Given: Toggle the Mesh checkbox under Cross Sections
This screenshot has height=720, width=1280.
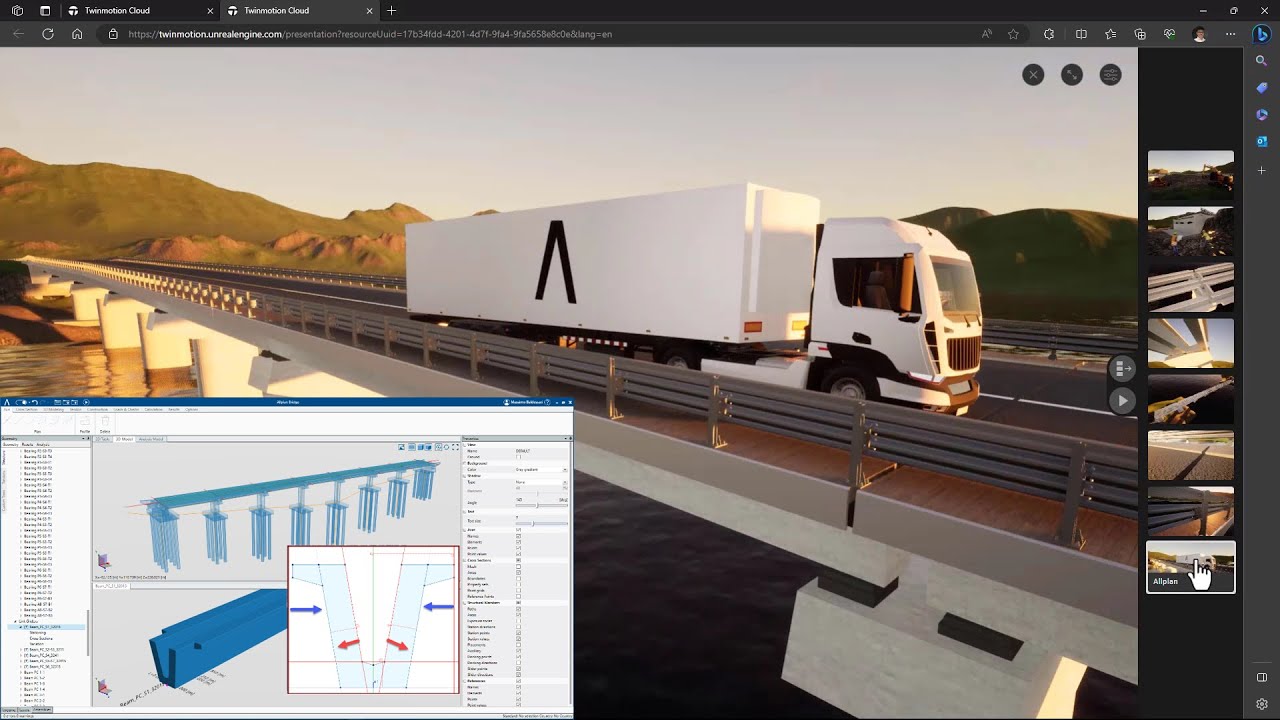Looking at the screenshot, I should [x=518, y=566].
